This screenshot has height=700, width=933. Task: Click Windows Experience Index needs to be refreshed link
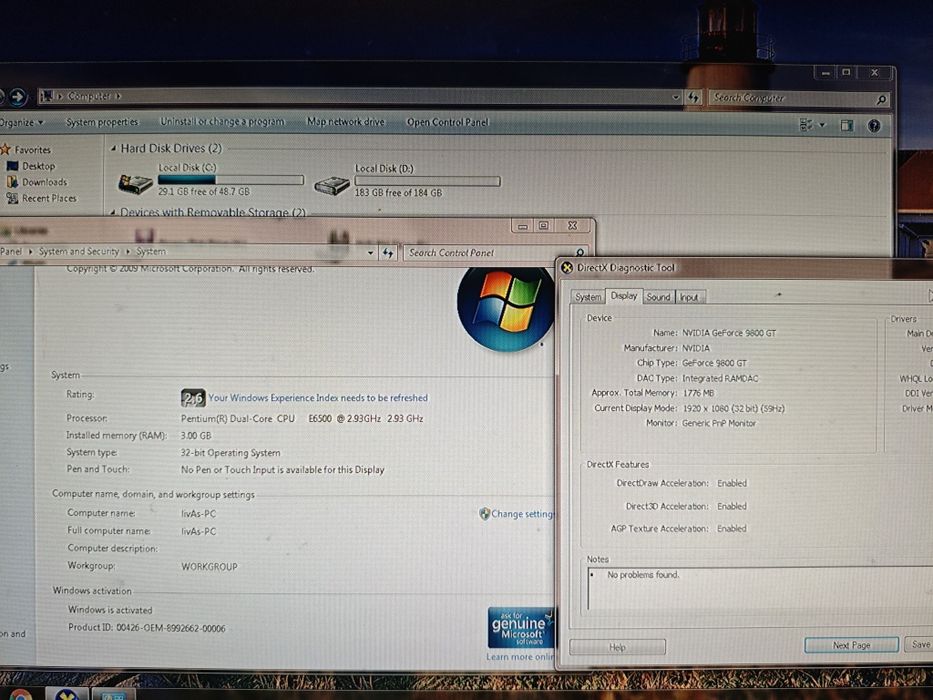[318, 398]
